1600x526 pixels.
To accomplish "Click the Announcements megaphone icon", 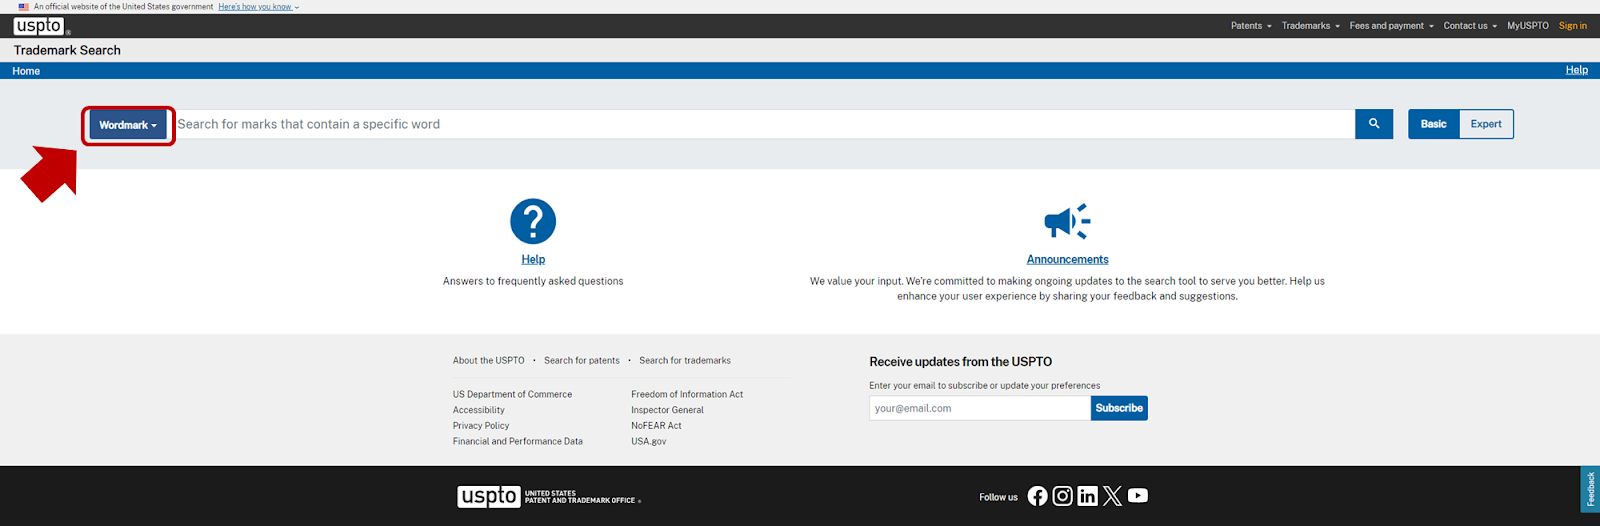I will tap(1067, 221).
